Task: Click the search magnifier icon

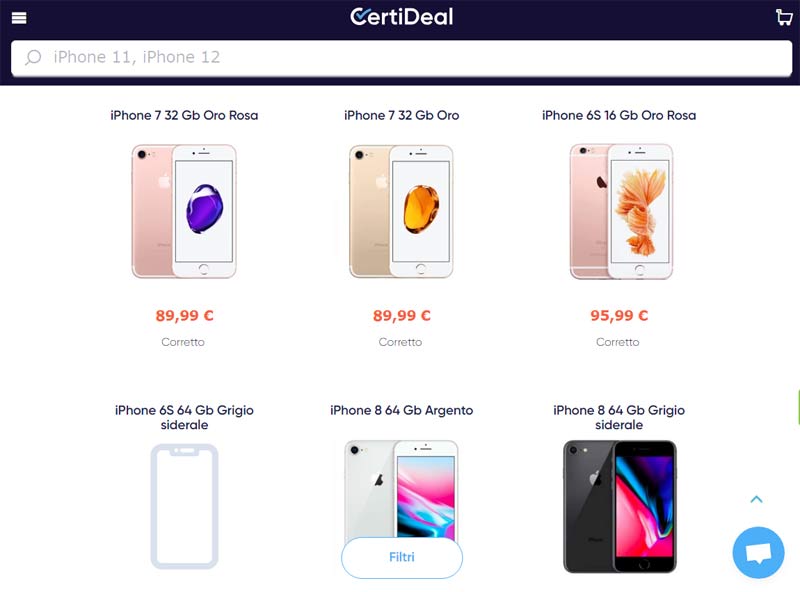Action: click(33, 57)
